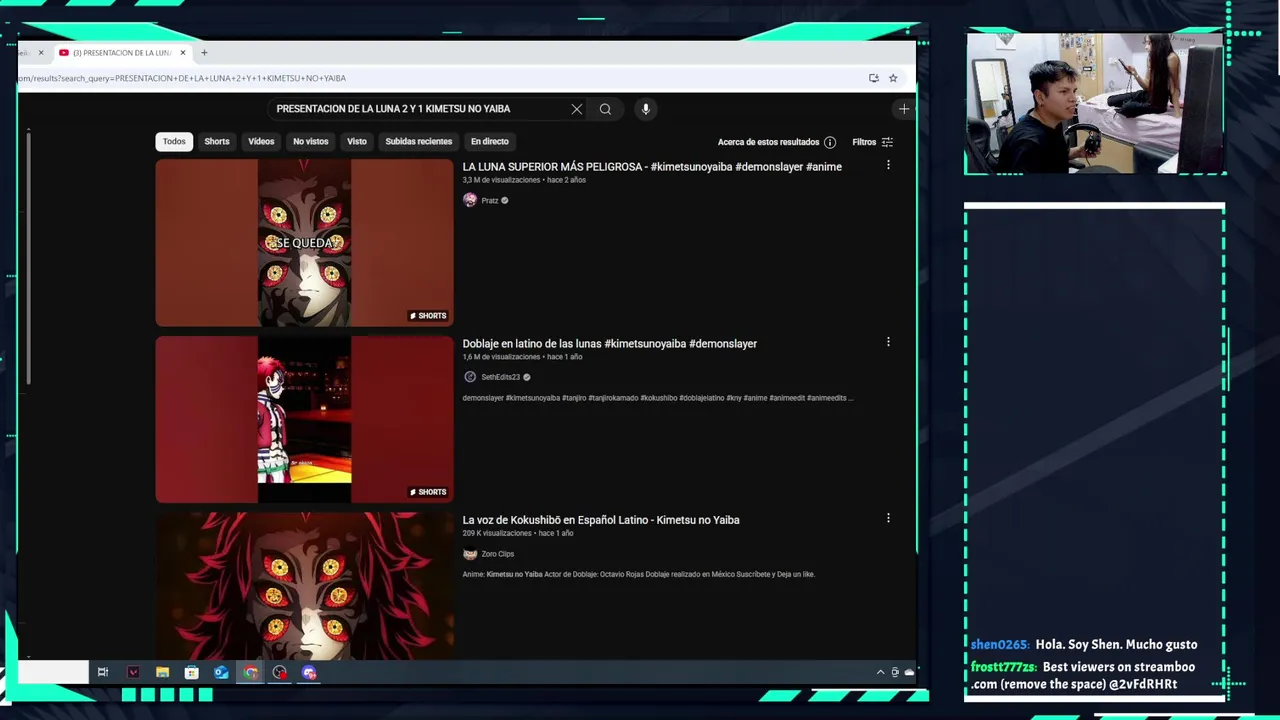
Task: Switch to Chrome in the taskbar
Action: (250, 672)
